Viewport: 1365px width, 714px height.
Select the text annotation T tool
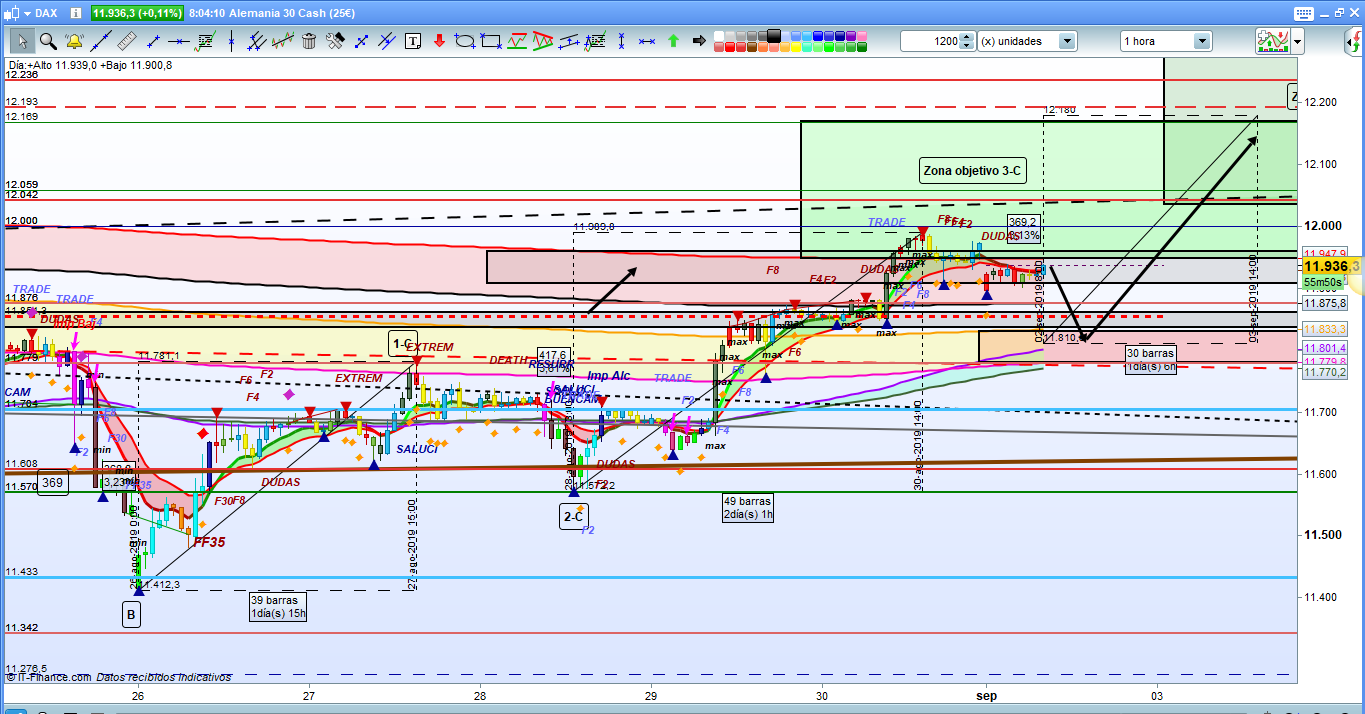coord(413,41)
